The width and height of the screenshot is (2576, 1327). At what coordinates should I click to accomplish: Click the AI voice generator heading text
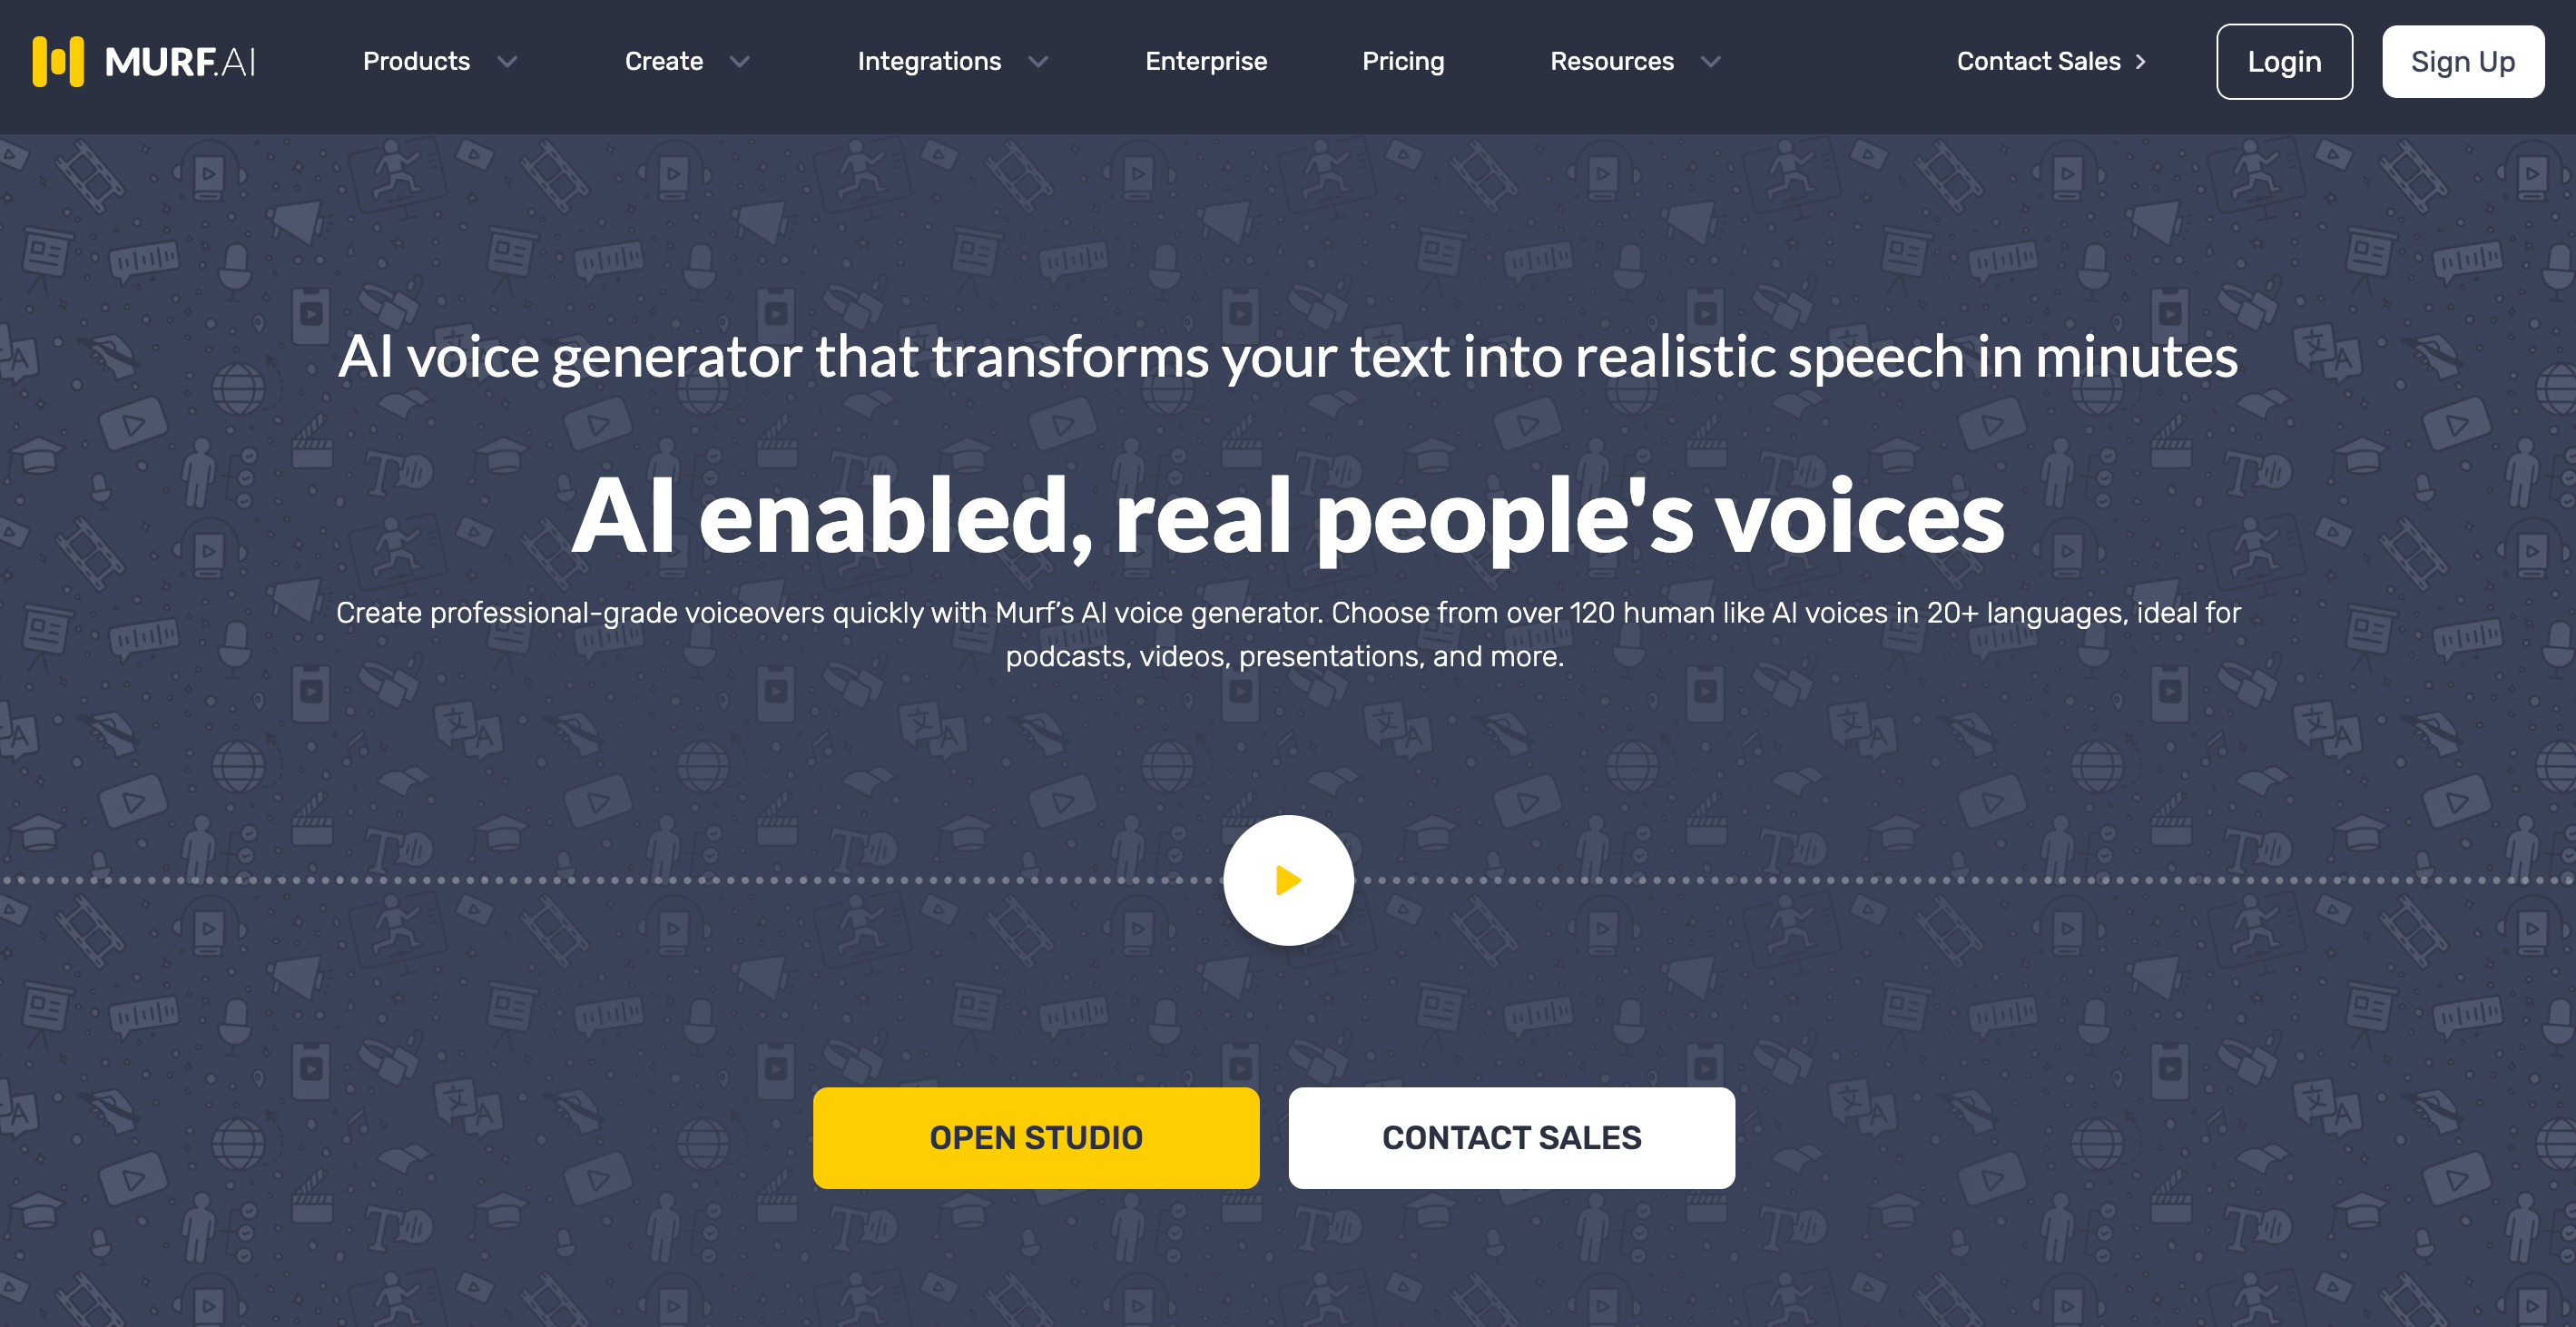(x=1288, y=357)
